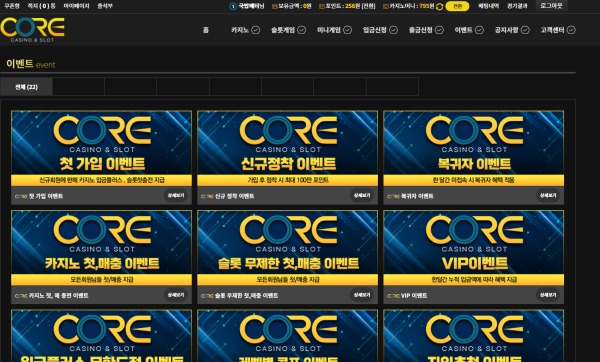Screen dimensions: 600x362
Task: Open the 첫 가입 이벤트 banner image
Action: click(x=101, y=148)
